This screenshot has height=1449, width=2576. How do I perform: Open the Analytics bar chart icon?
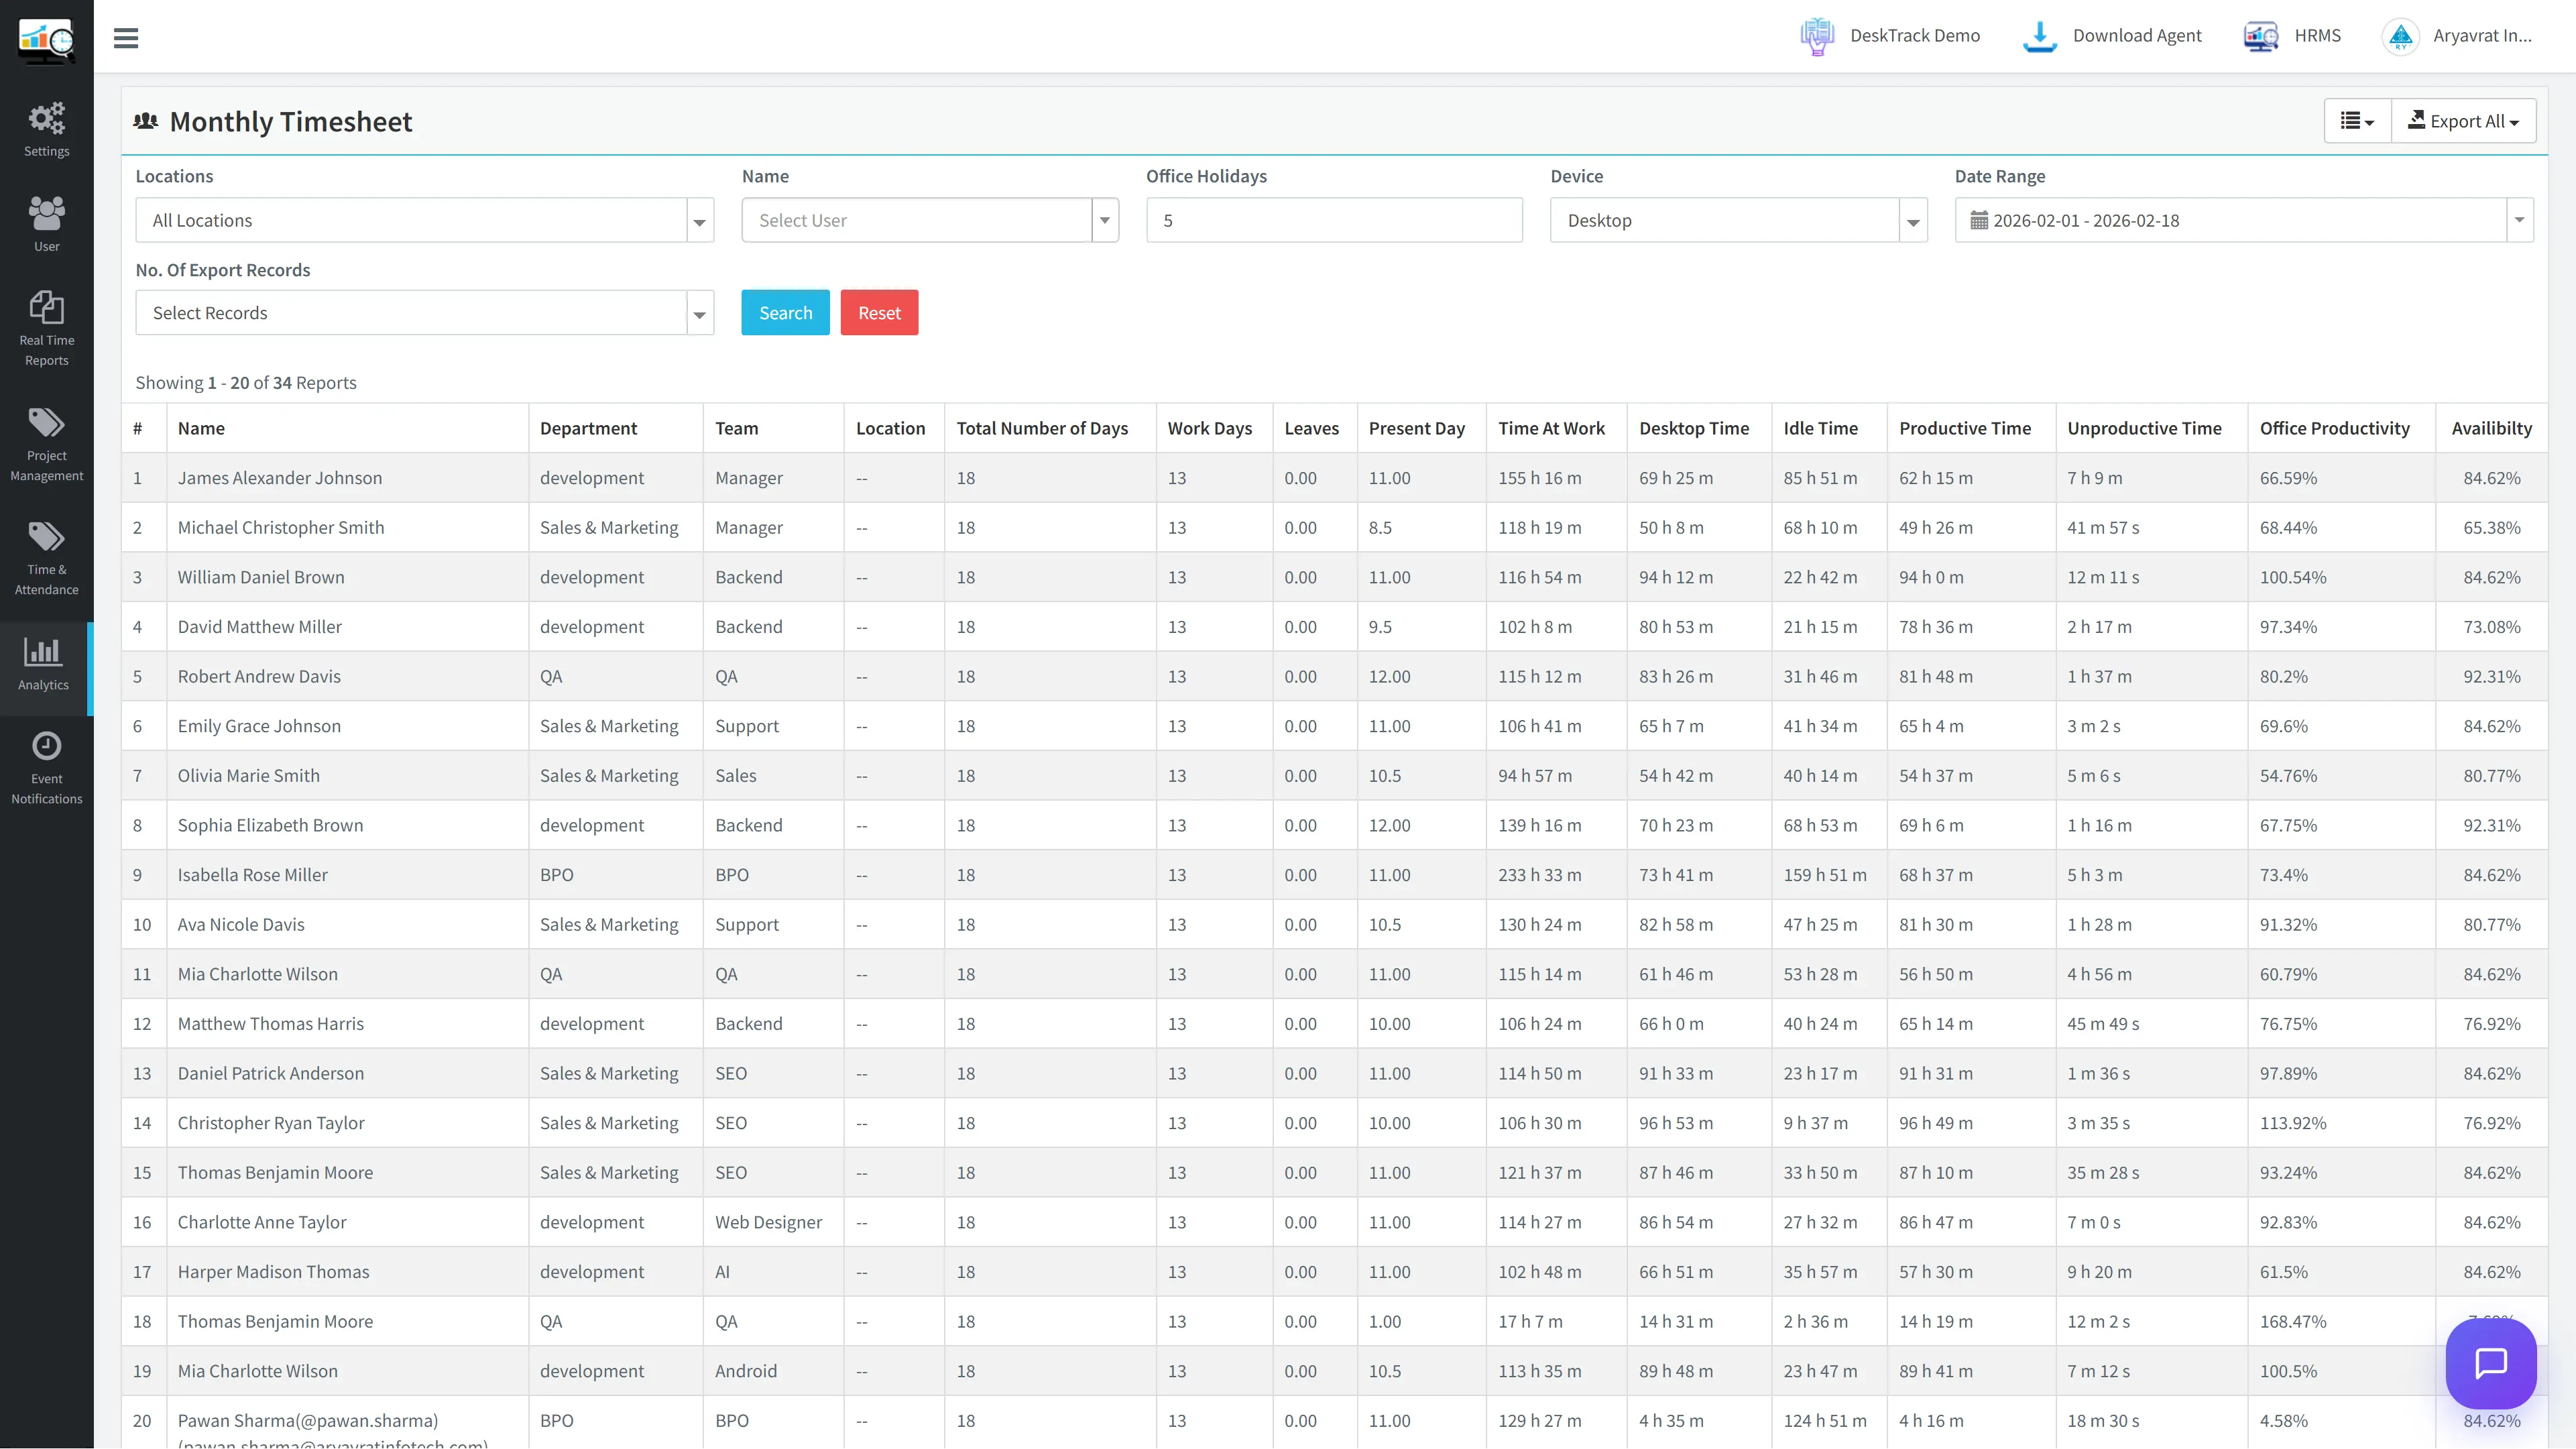tap(43, 651)
